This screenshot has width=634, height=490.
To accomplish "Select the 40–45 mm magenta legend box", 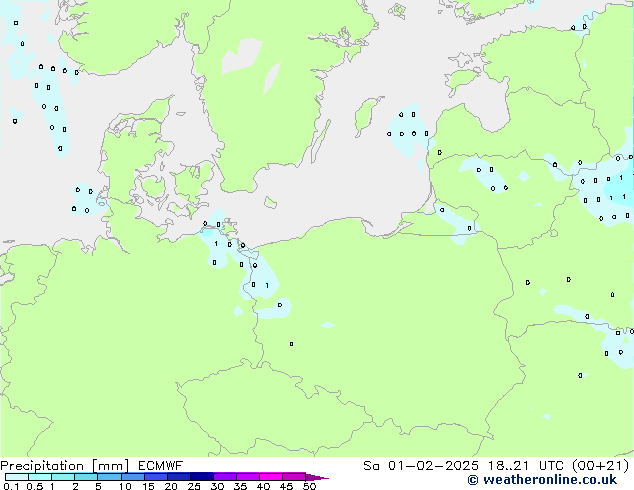I will click(271, 477).
